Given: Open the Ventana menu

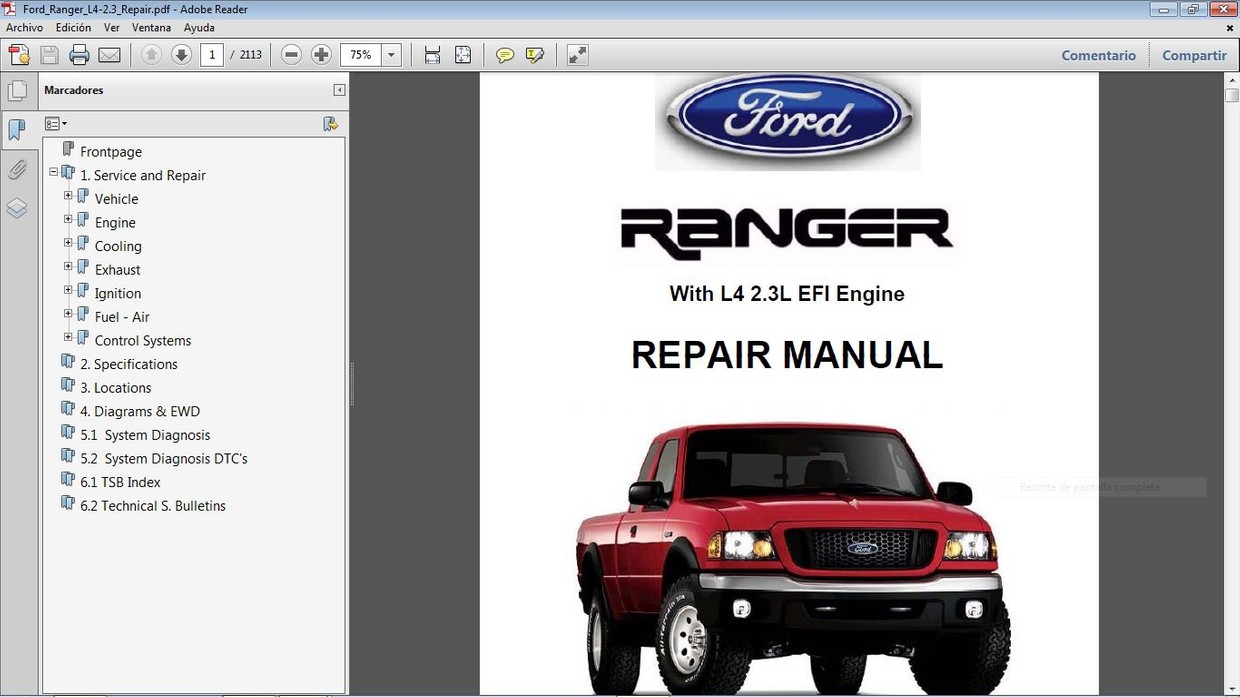Looking at the screenshot, I should click(x=151, y=28).
